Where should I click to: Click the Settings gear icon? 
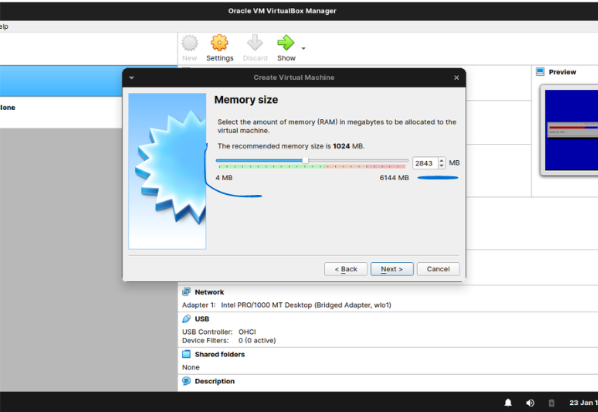pyautogui.click(x=220, y=43)
